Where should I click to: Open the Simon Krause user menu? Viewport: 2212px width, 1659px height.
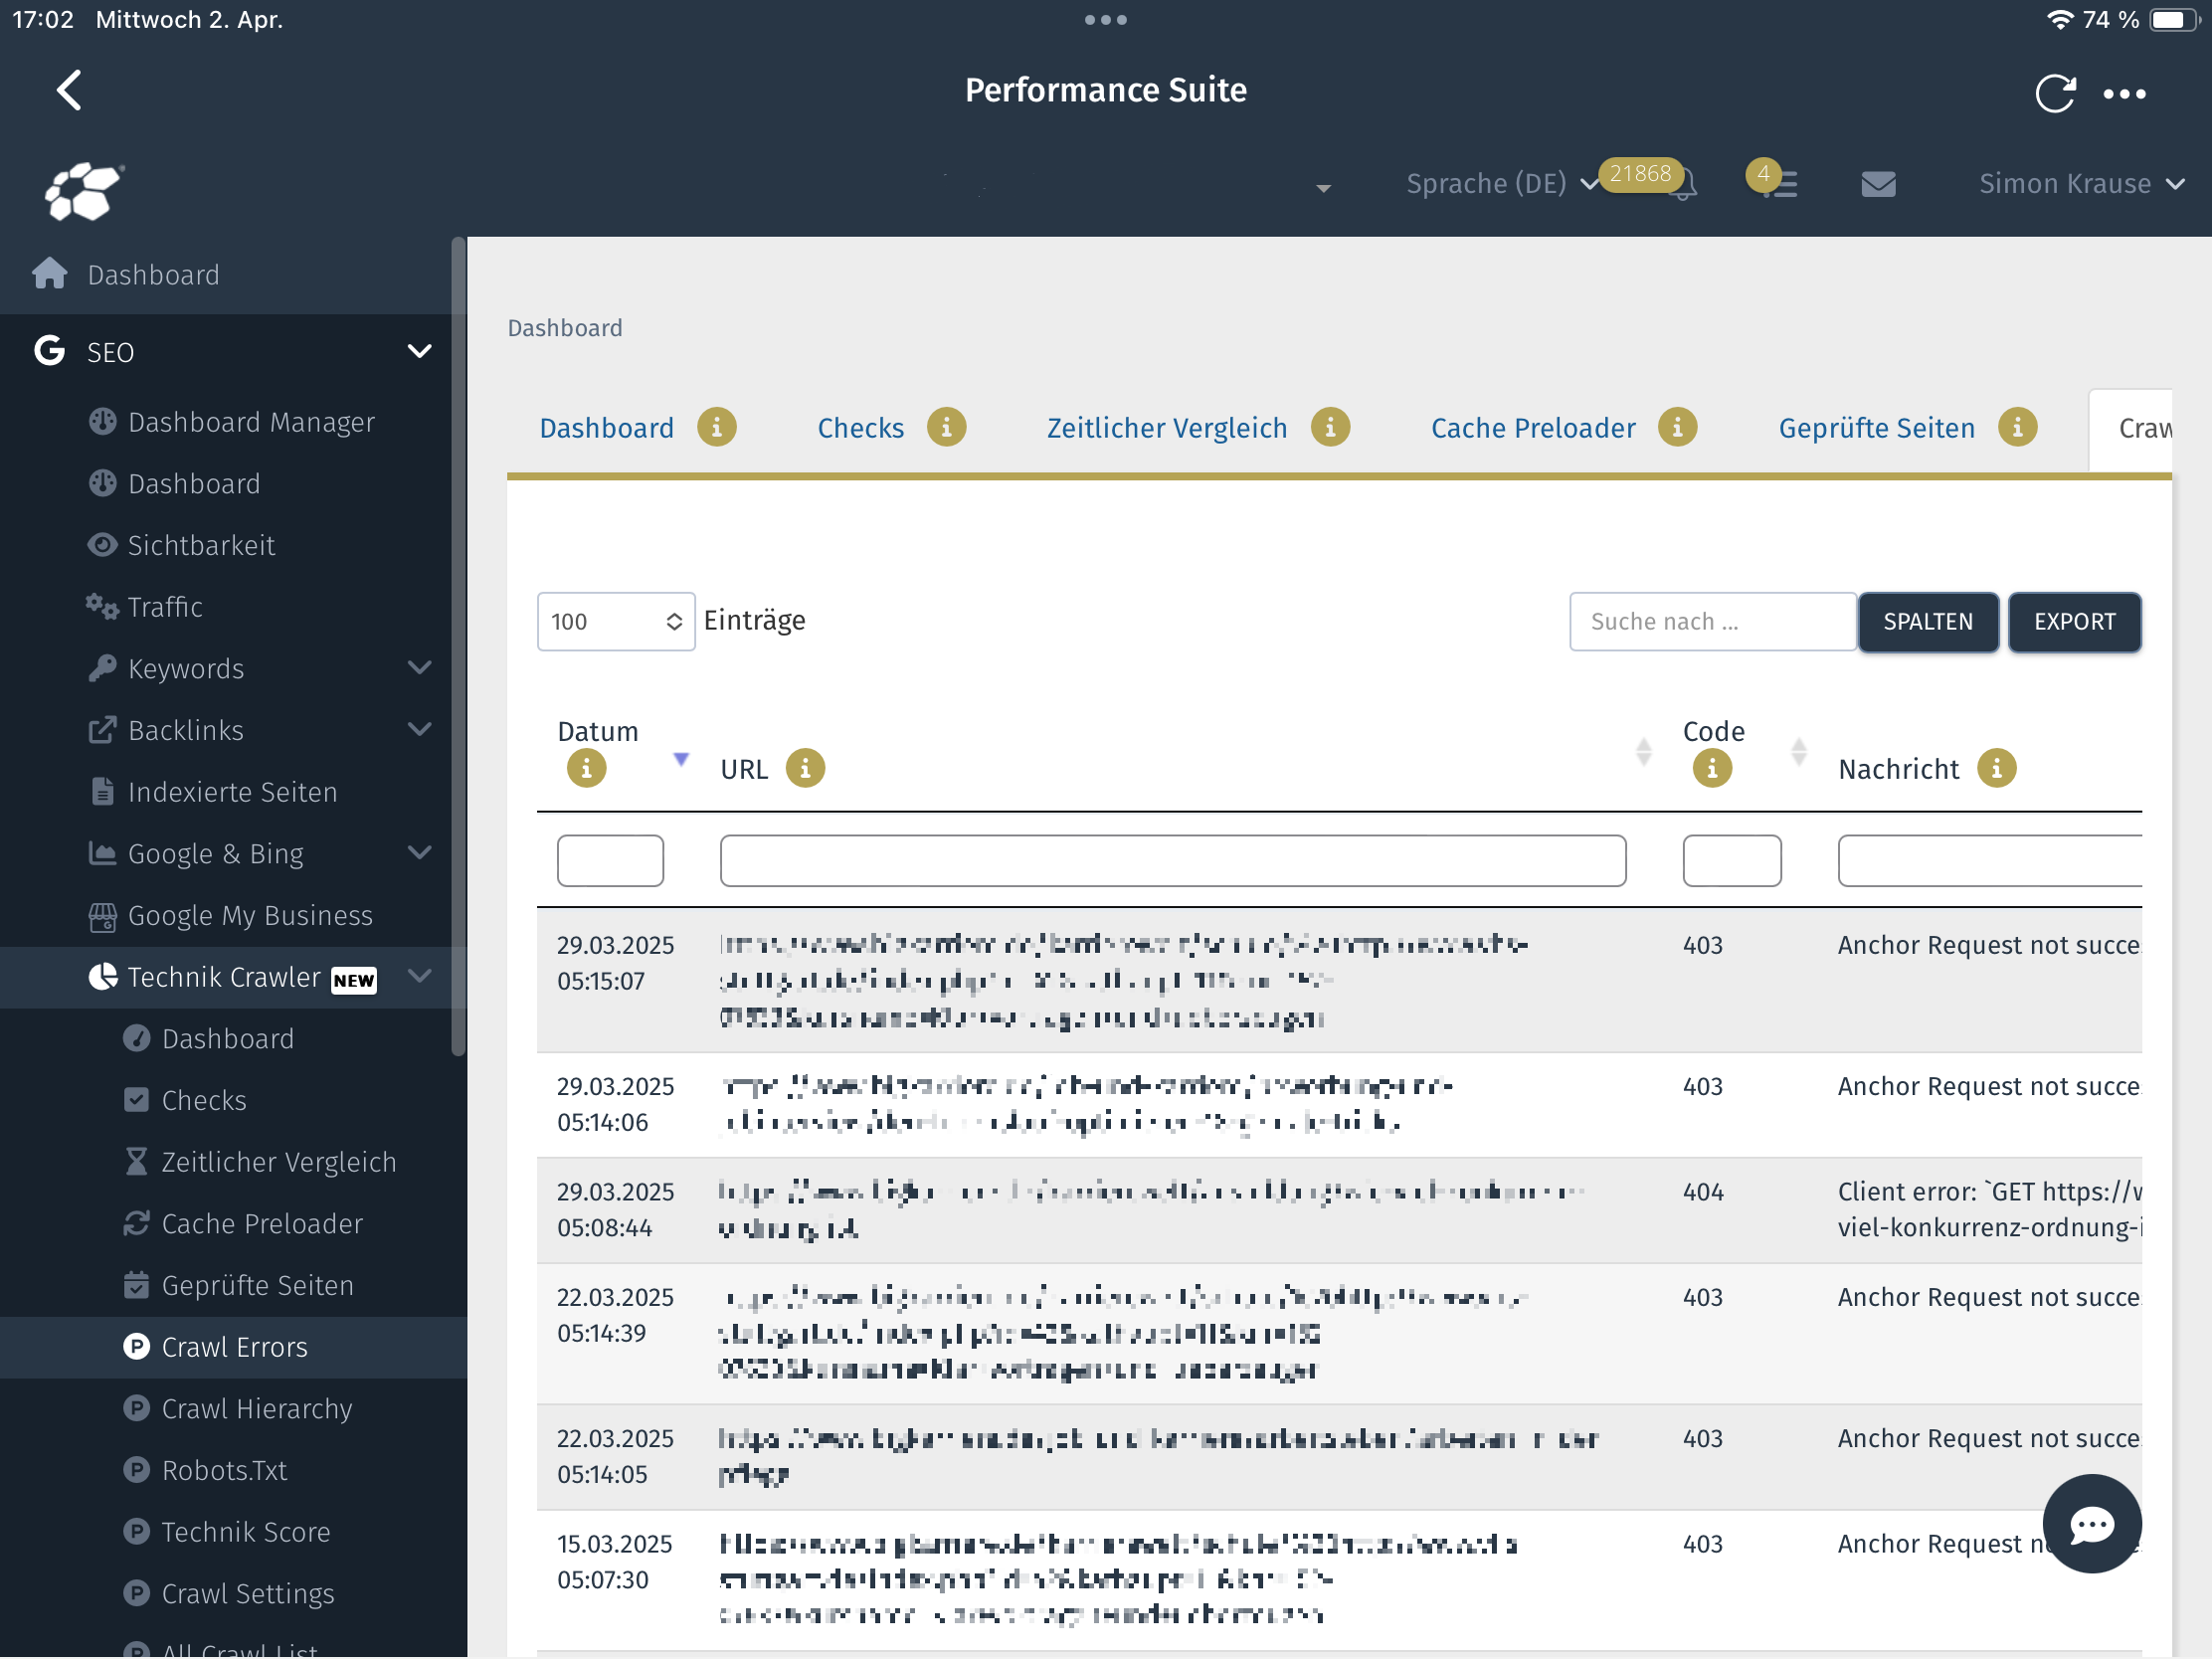(x=2081, y=184)
